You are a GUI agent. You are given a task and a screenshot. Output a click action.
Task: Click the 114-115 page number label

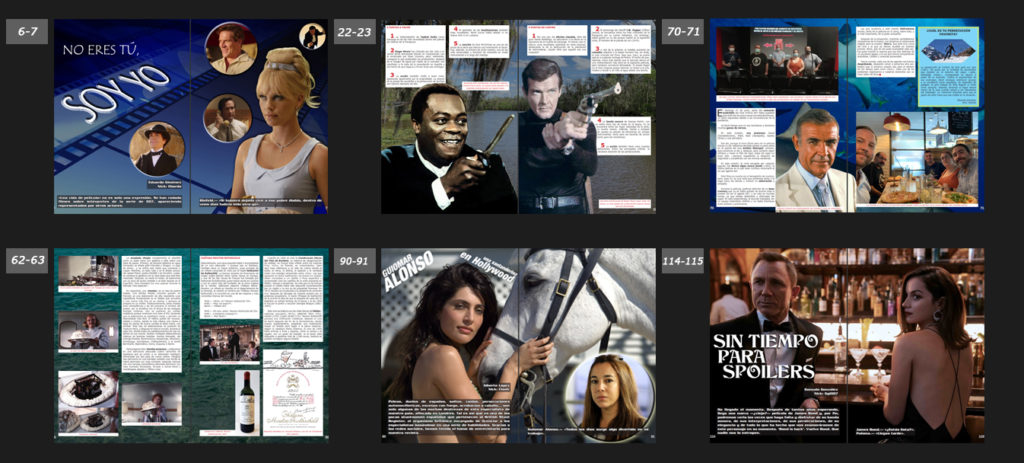pos(682,261)
